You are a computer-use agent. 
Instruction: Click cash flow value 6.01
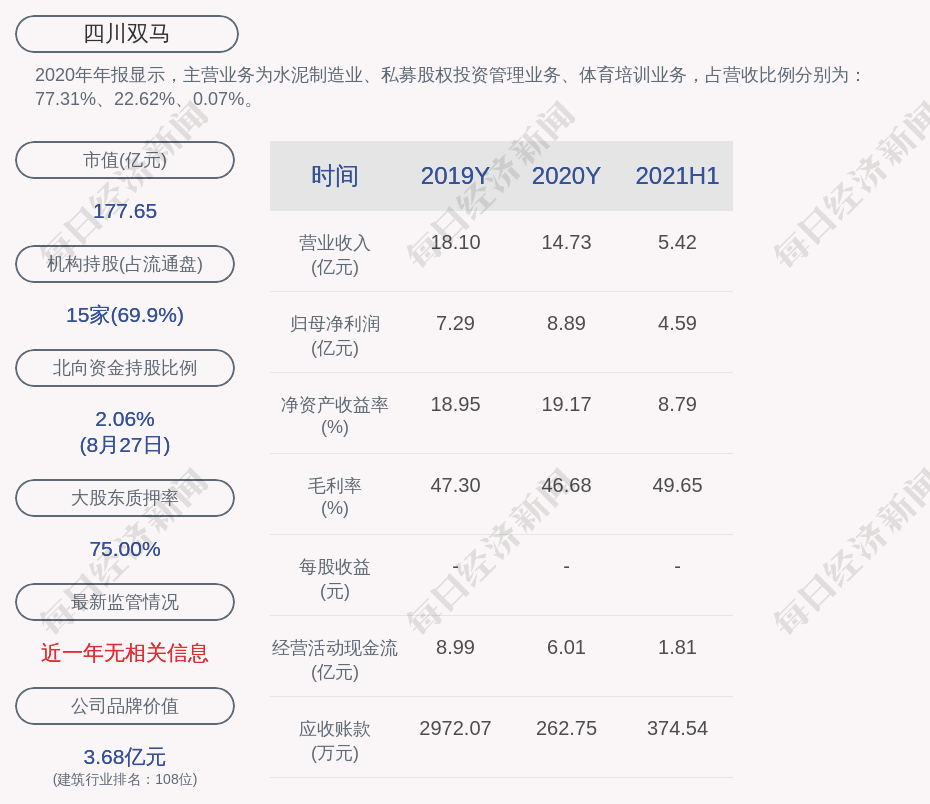(566, 647)
